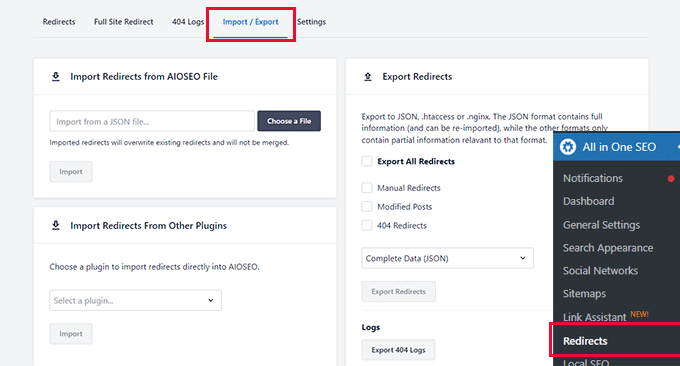Click Import button under the JSON file field
This screenshot has height=366, width=680.
click(71, 172)
